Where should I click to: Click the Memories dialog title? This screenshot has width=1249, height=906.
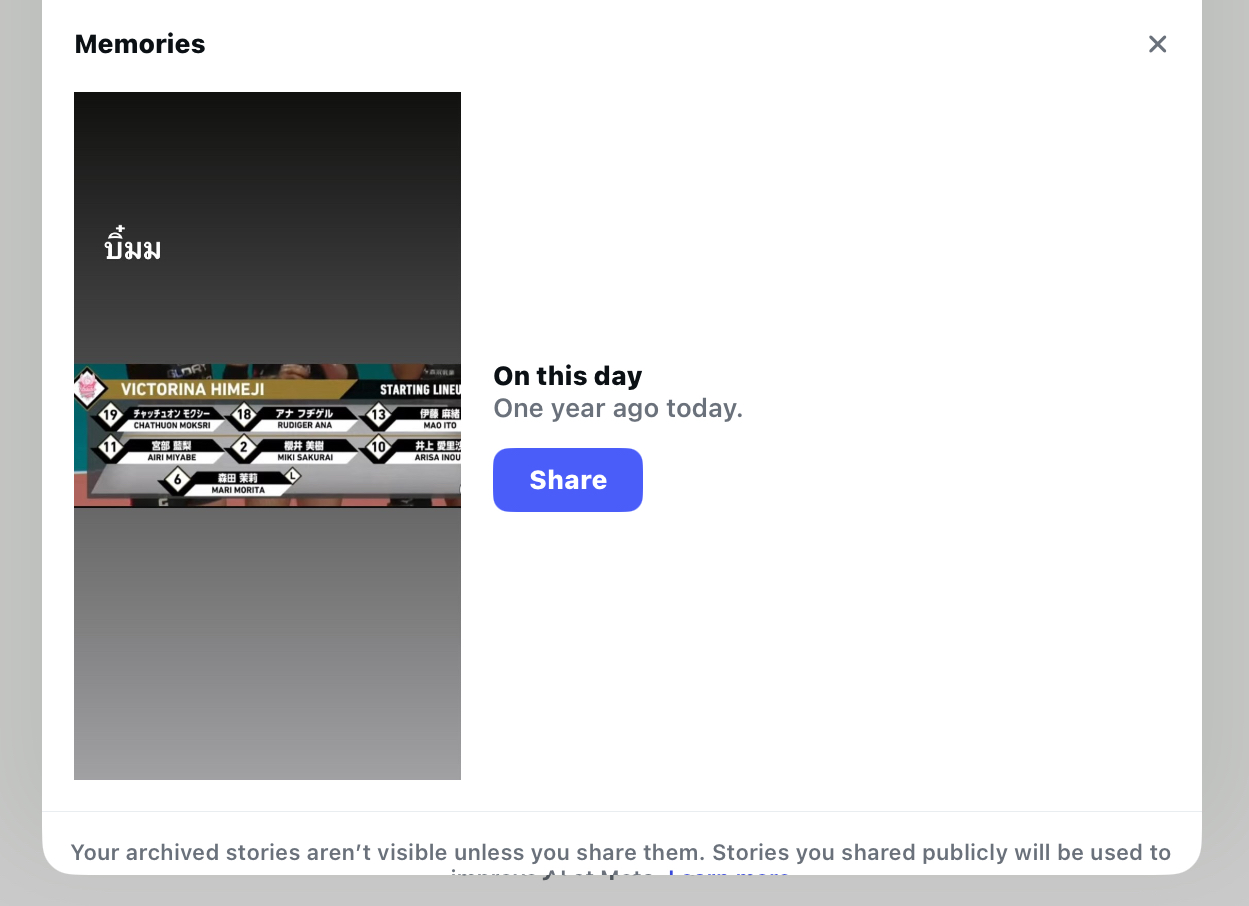tap(140, 44)
